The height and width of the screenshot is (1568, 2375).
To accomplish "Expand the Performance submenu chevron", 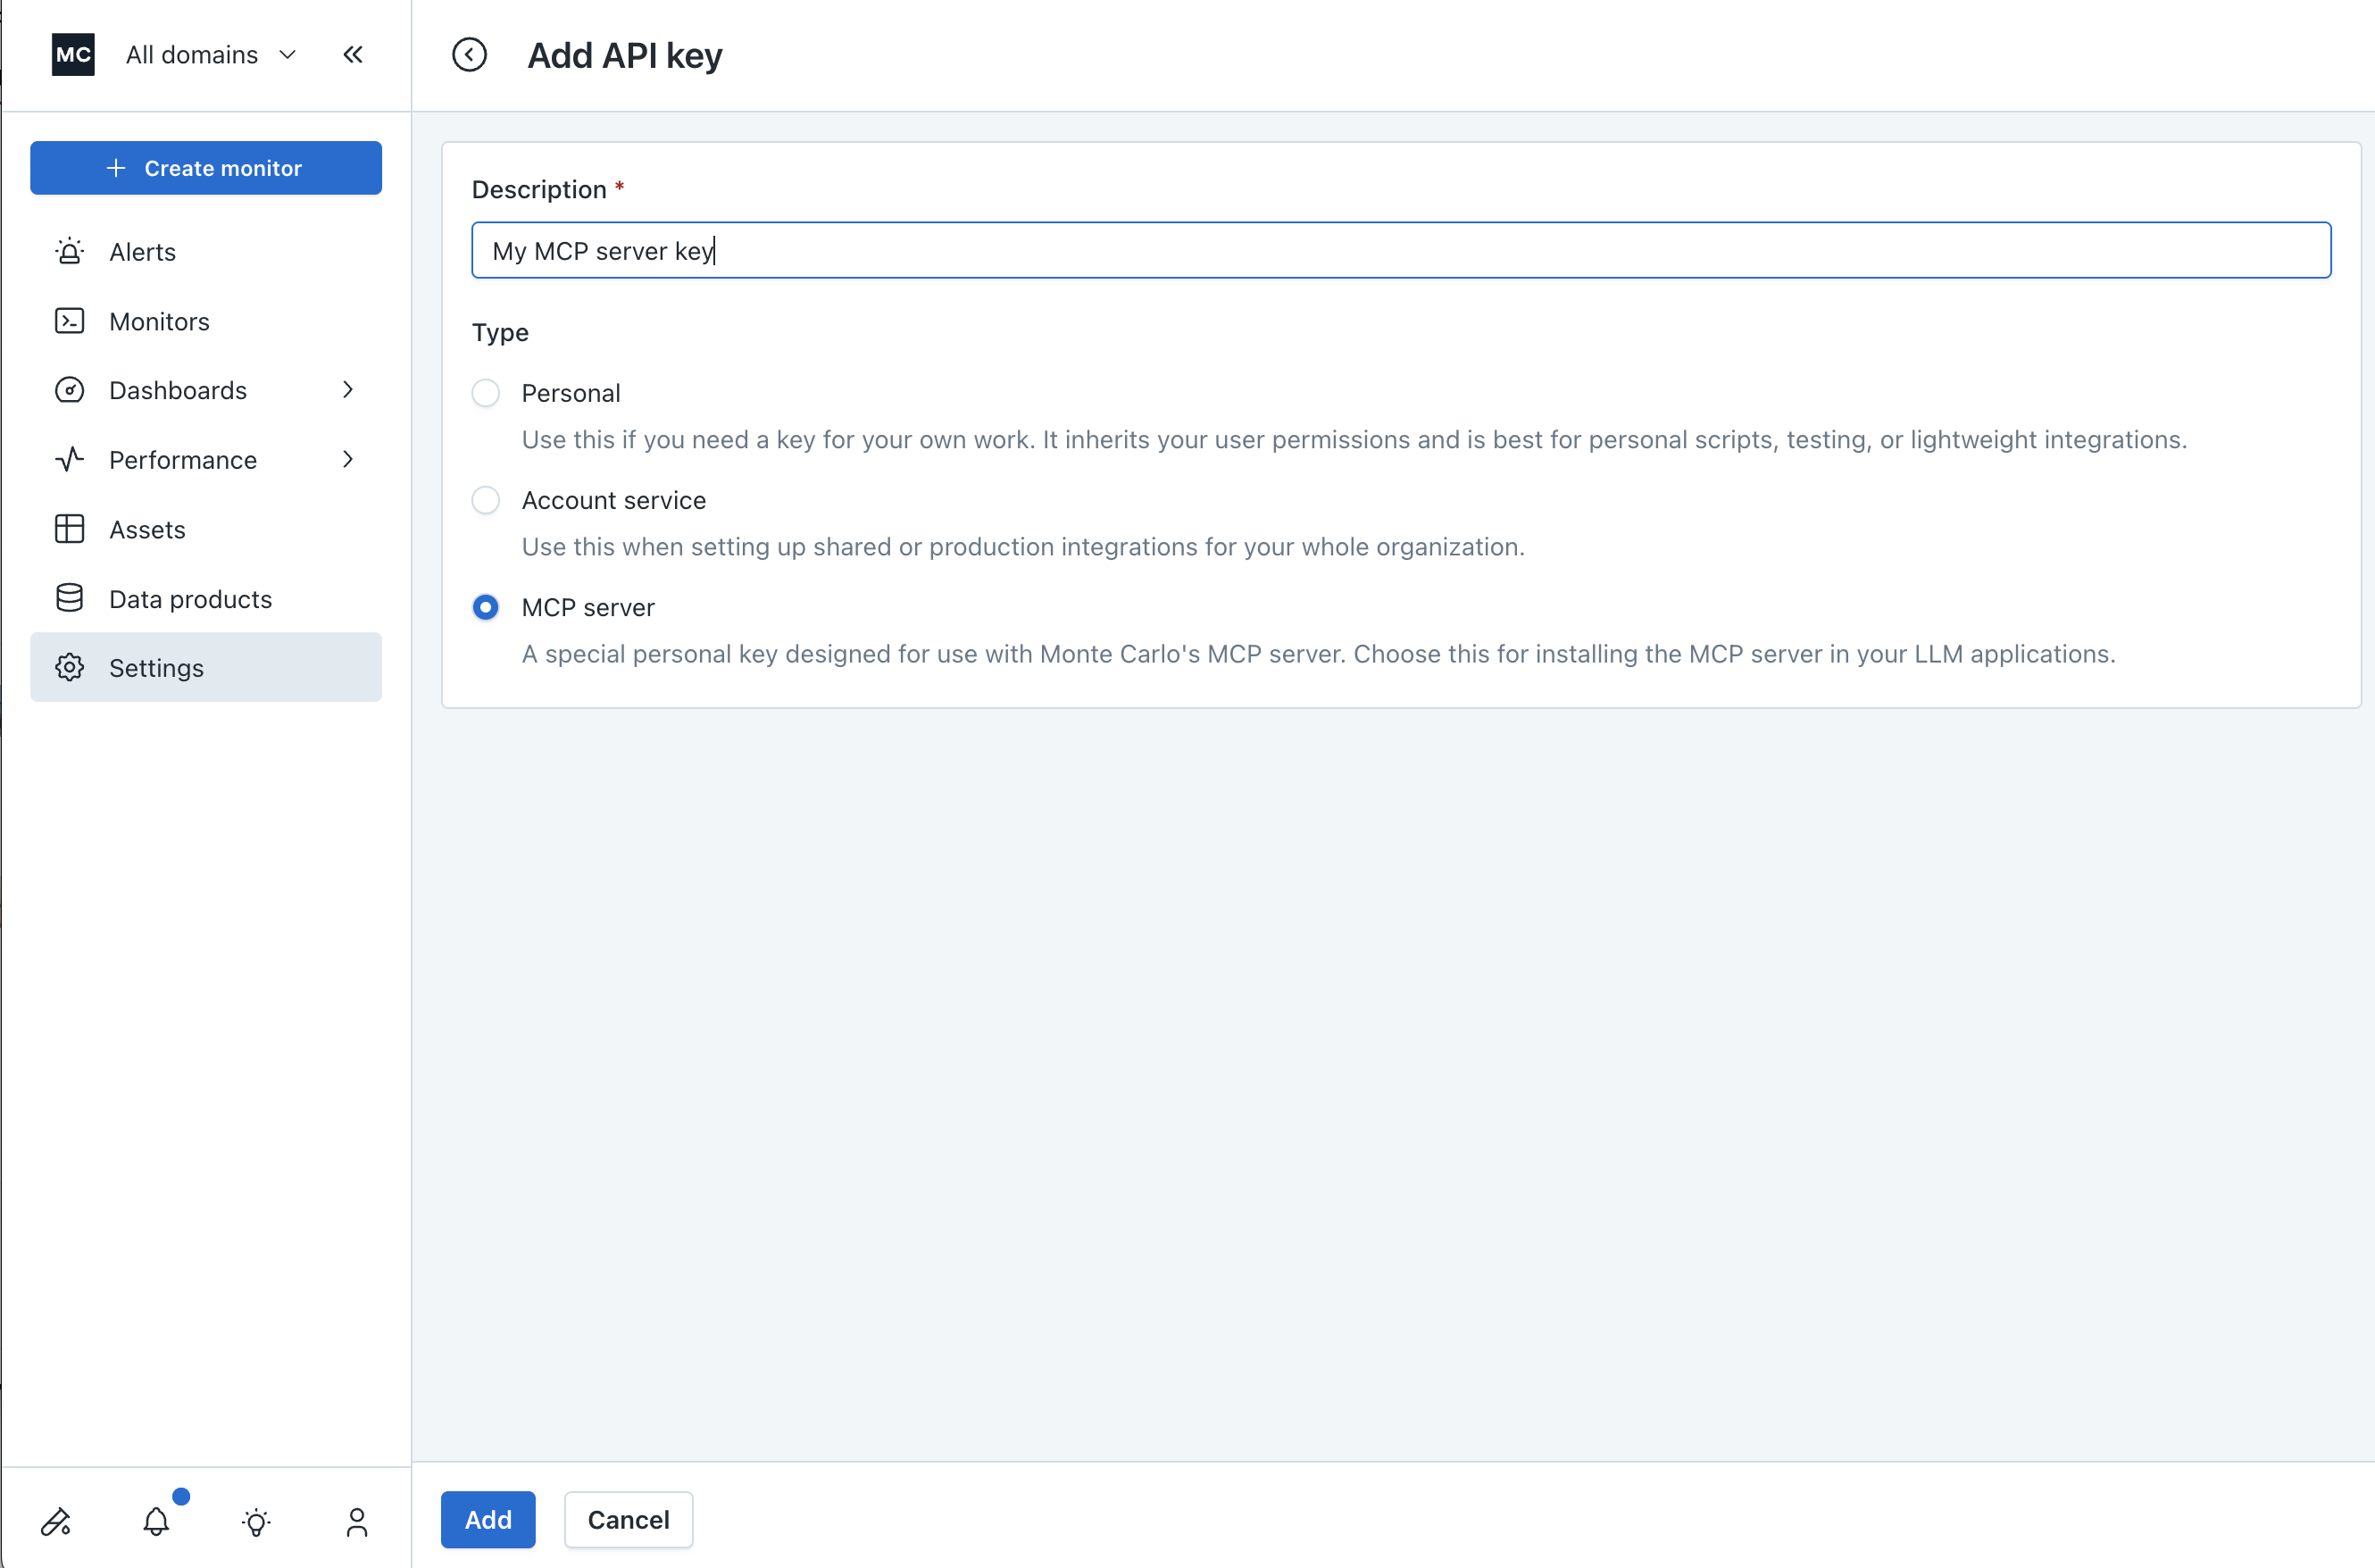I will pyautogui.click(x=348, y=459).
